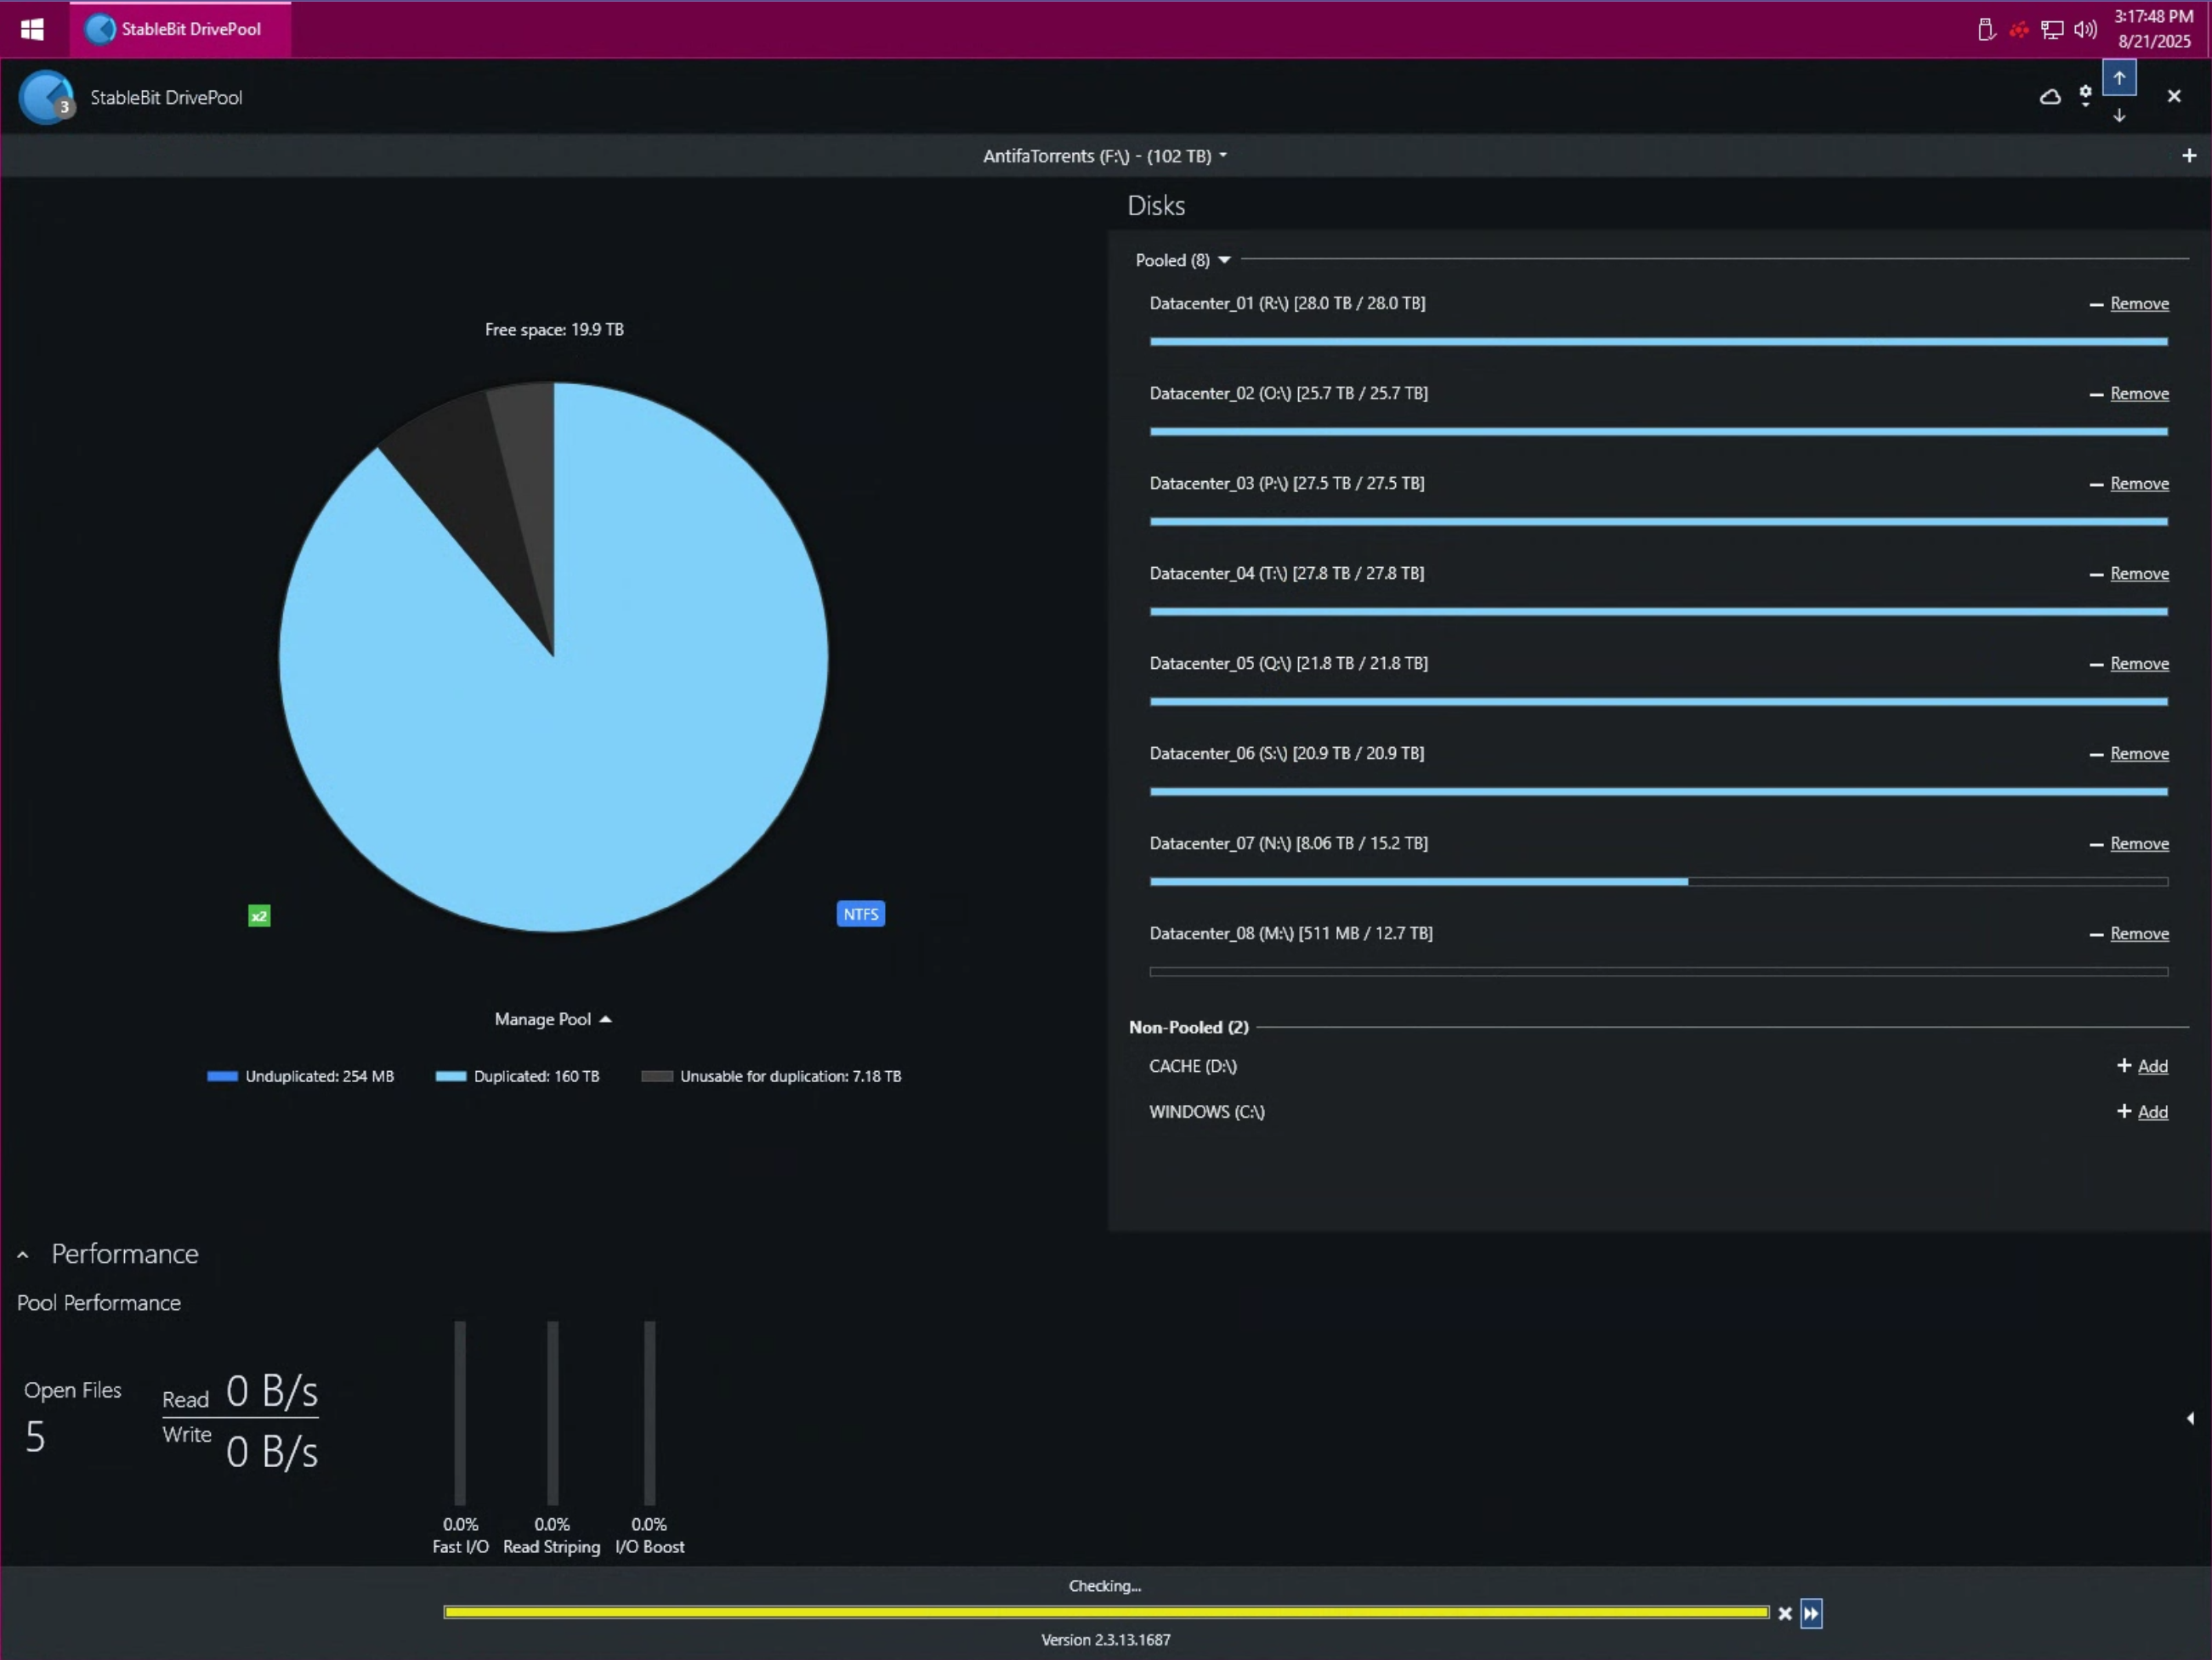Viewport: 2212px width, 1660px height.
Task: Select Datacenter_01 (R:\) disk entry
Action: click(1287, 303)
